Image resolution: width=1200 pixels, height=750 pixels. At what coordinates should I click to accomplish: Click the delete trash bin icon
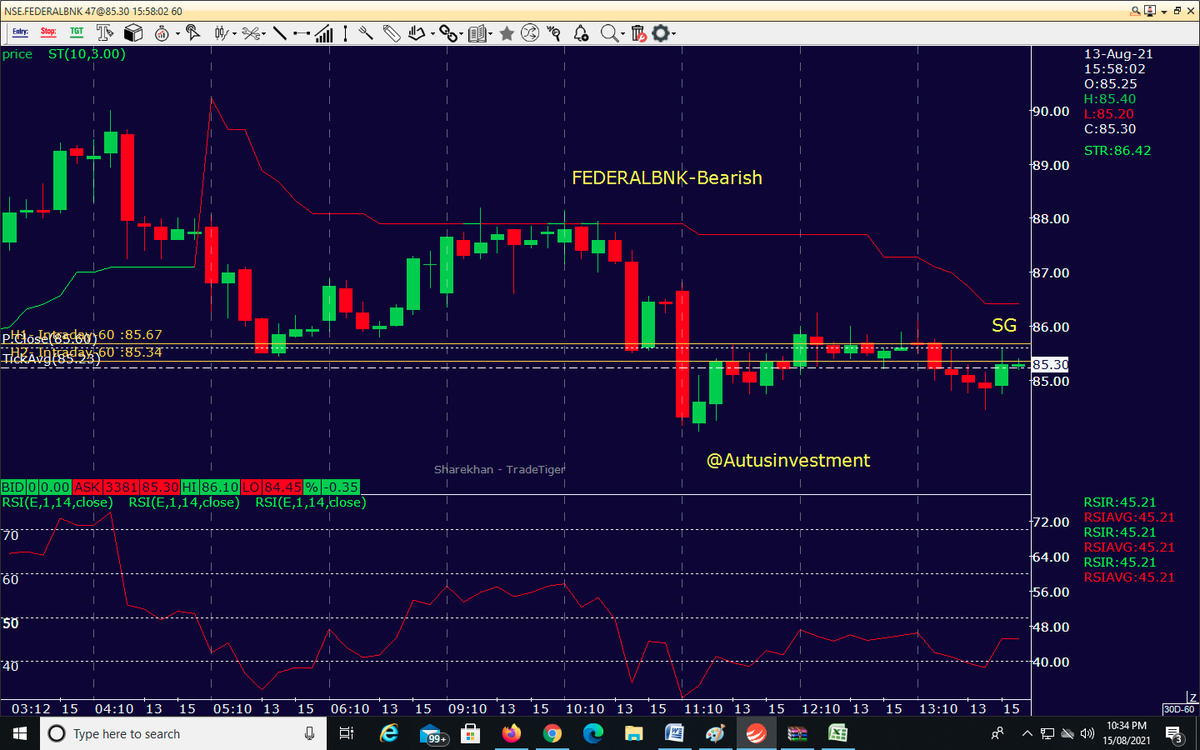tap(638, 33)
